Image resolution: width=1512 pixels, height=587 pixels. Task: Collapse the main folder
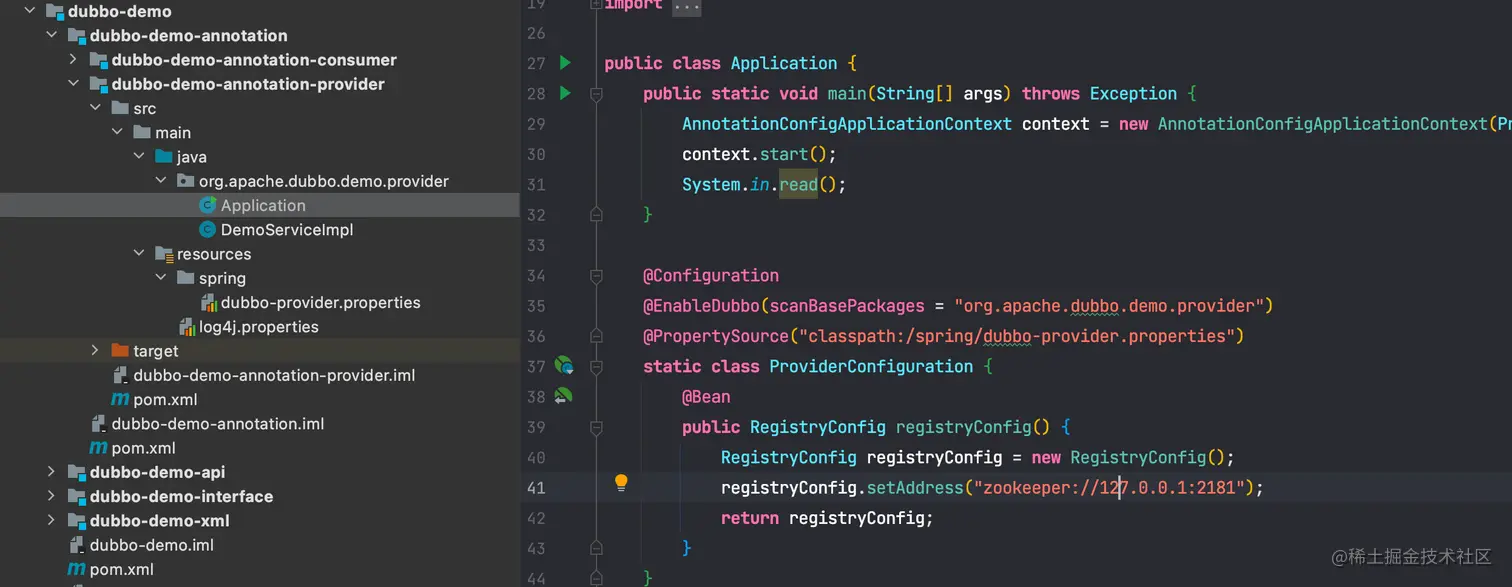tap(116, 133)
